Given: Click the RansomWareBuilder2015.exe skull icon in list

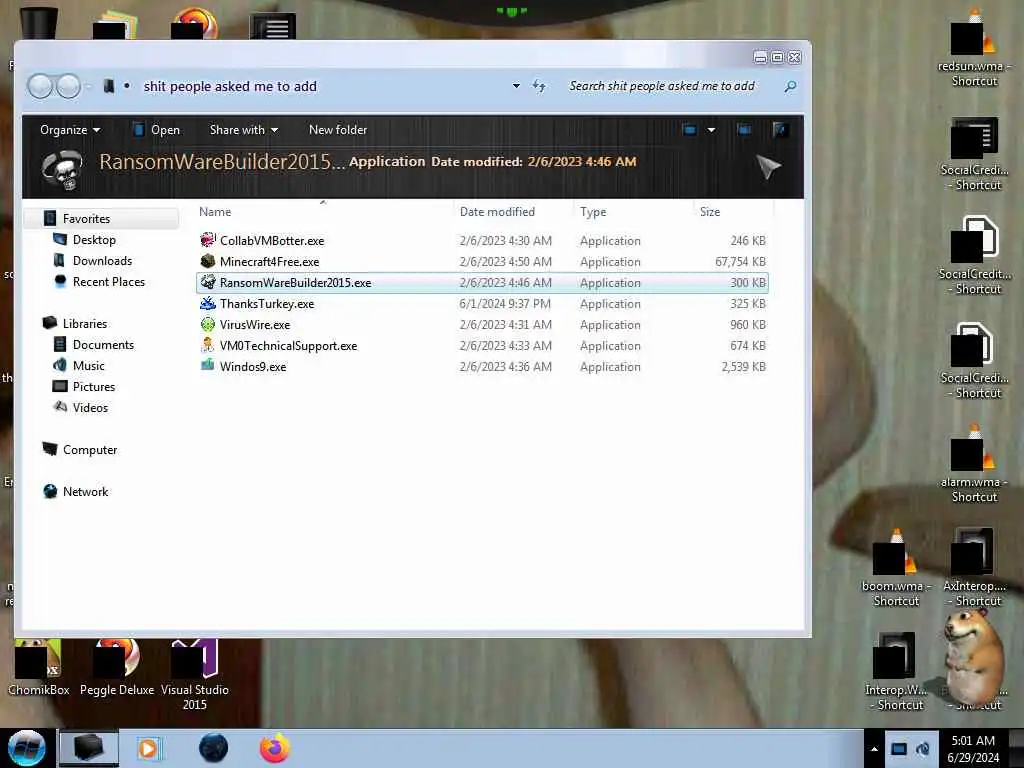Looking at the screenshot, I should pyautogui.click(x=208, y=282).
